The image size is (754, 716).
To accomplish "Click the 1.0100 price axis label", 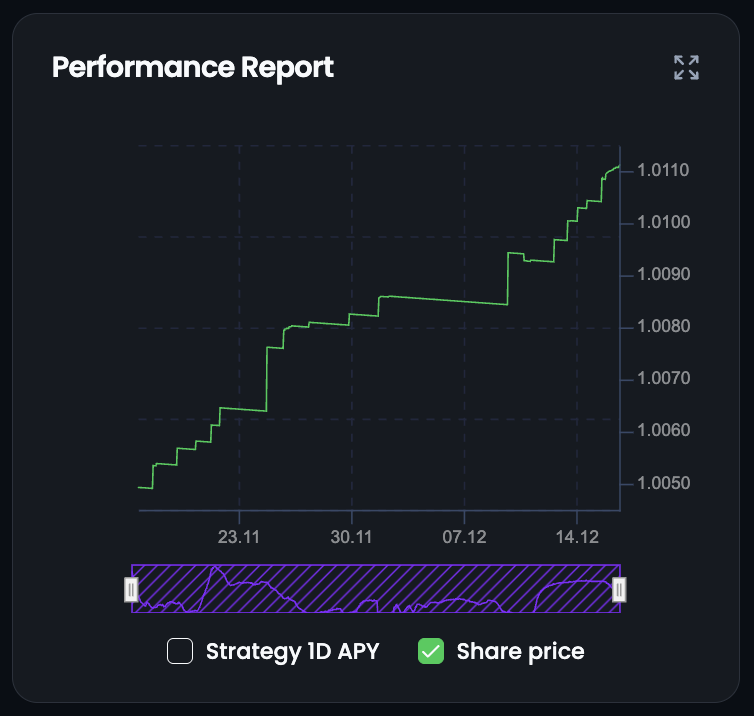I will (x=661, y=223).
